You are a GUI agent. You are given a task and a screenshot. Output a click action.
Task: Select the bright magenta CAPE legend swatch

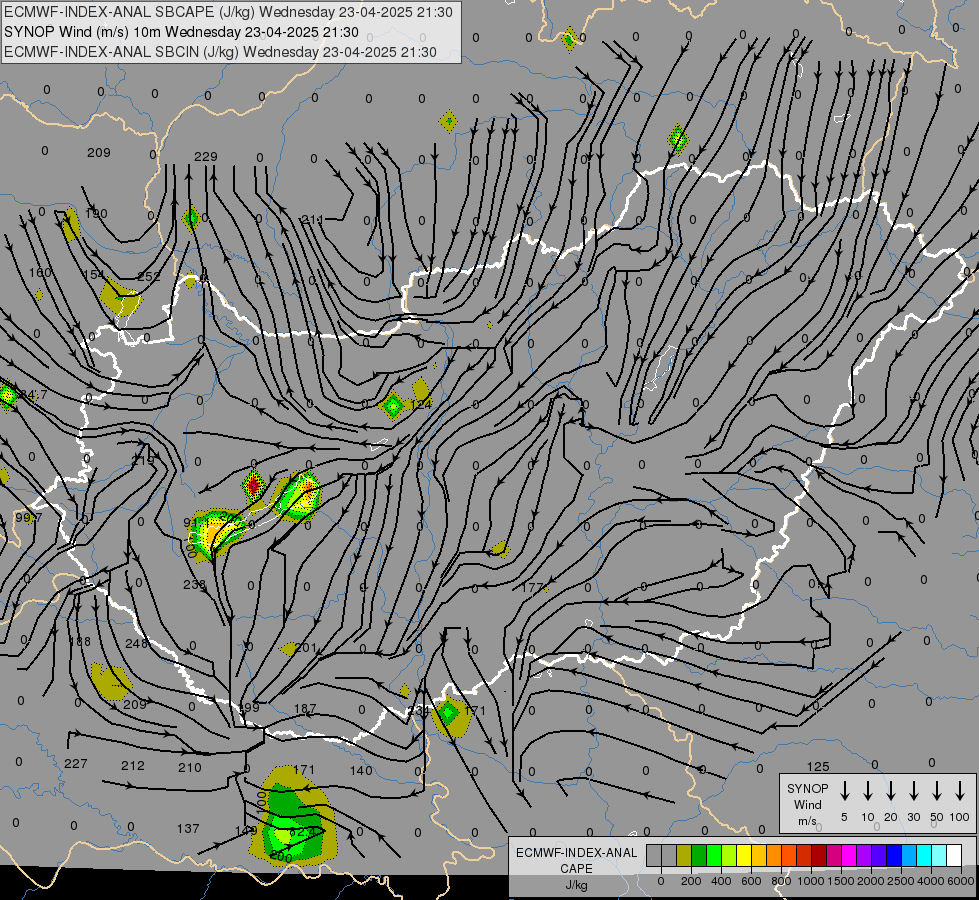tap(849, 856)
